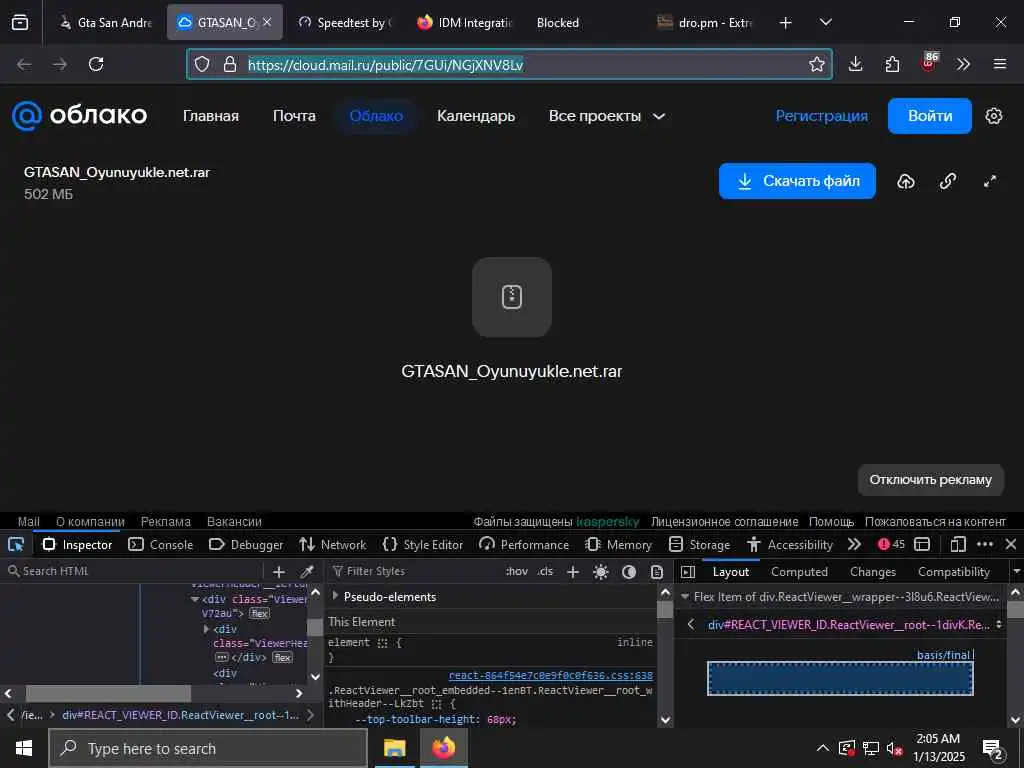The width and height of the screenshot is (1024, 768).
Task: Click the save to cloud icon
Action: pyautogui.click(x=906, y=182)
